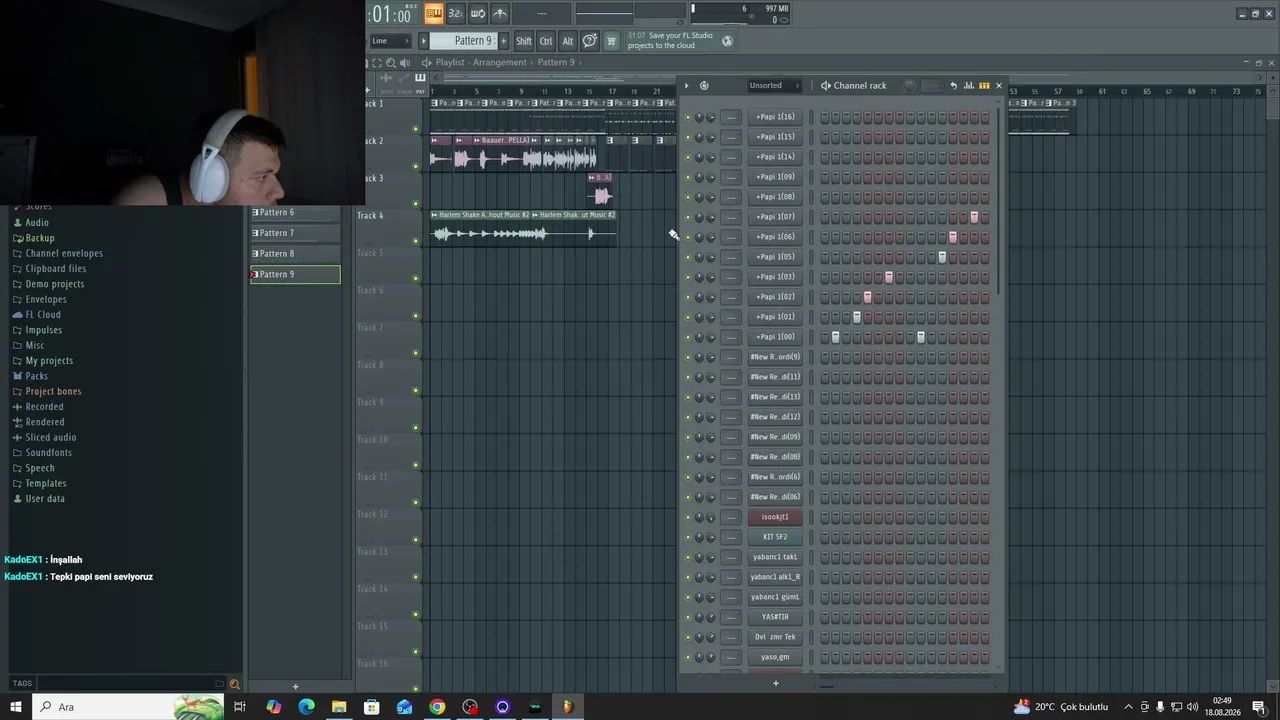This screenshot has height=720, width=1280.
Task: Toggle first step of +Papi 1(08) channel
Action: coord(825,197)
